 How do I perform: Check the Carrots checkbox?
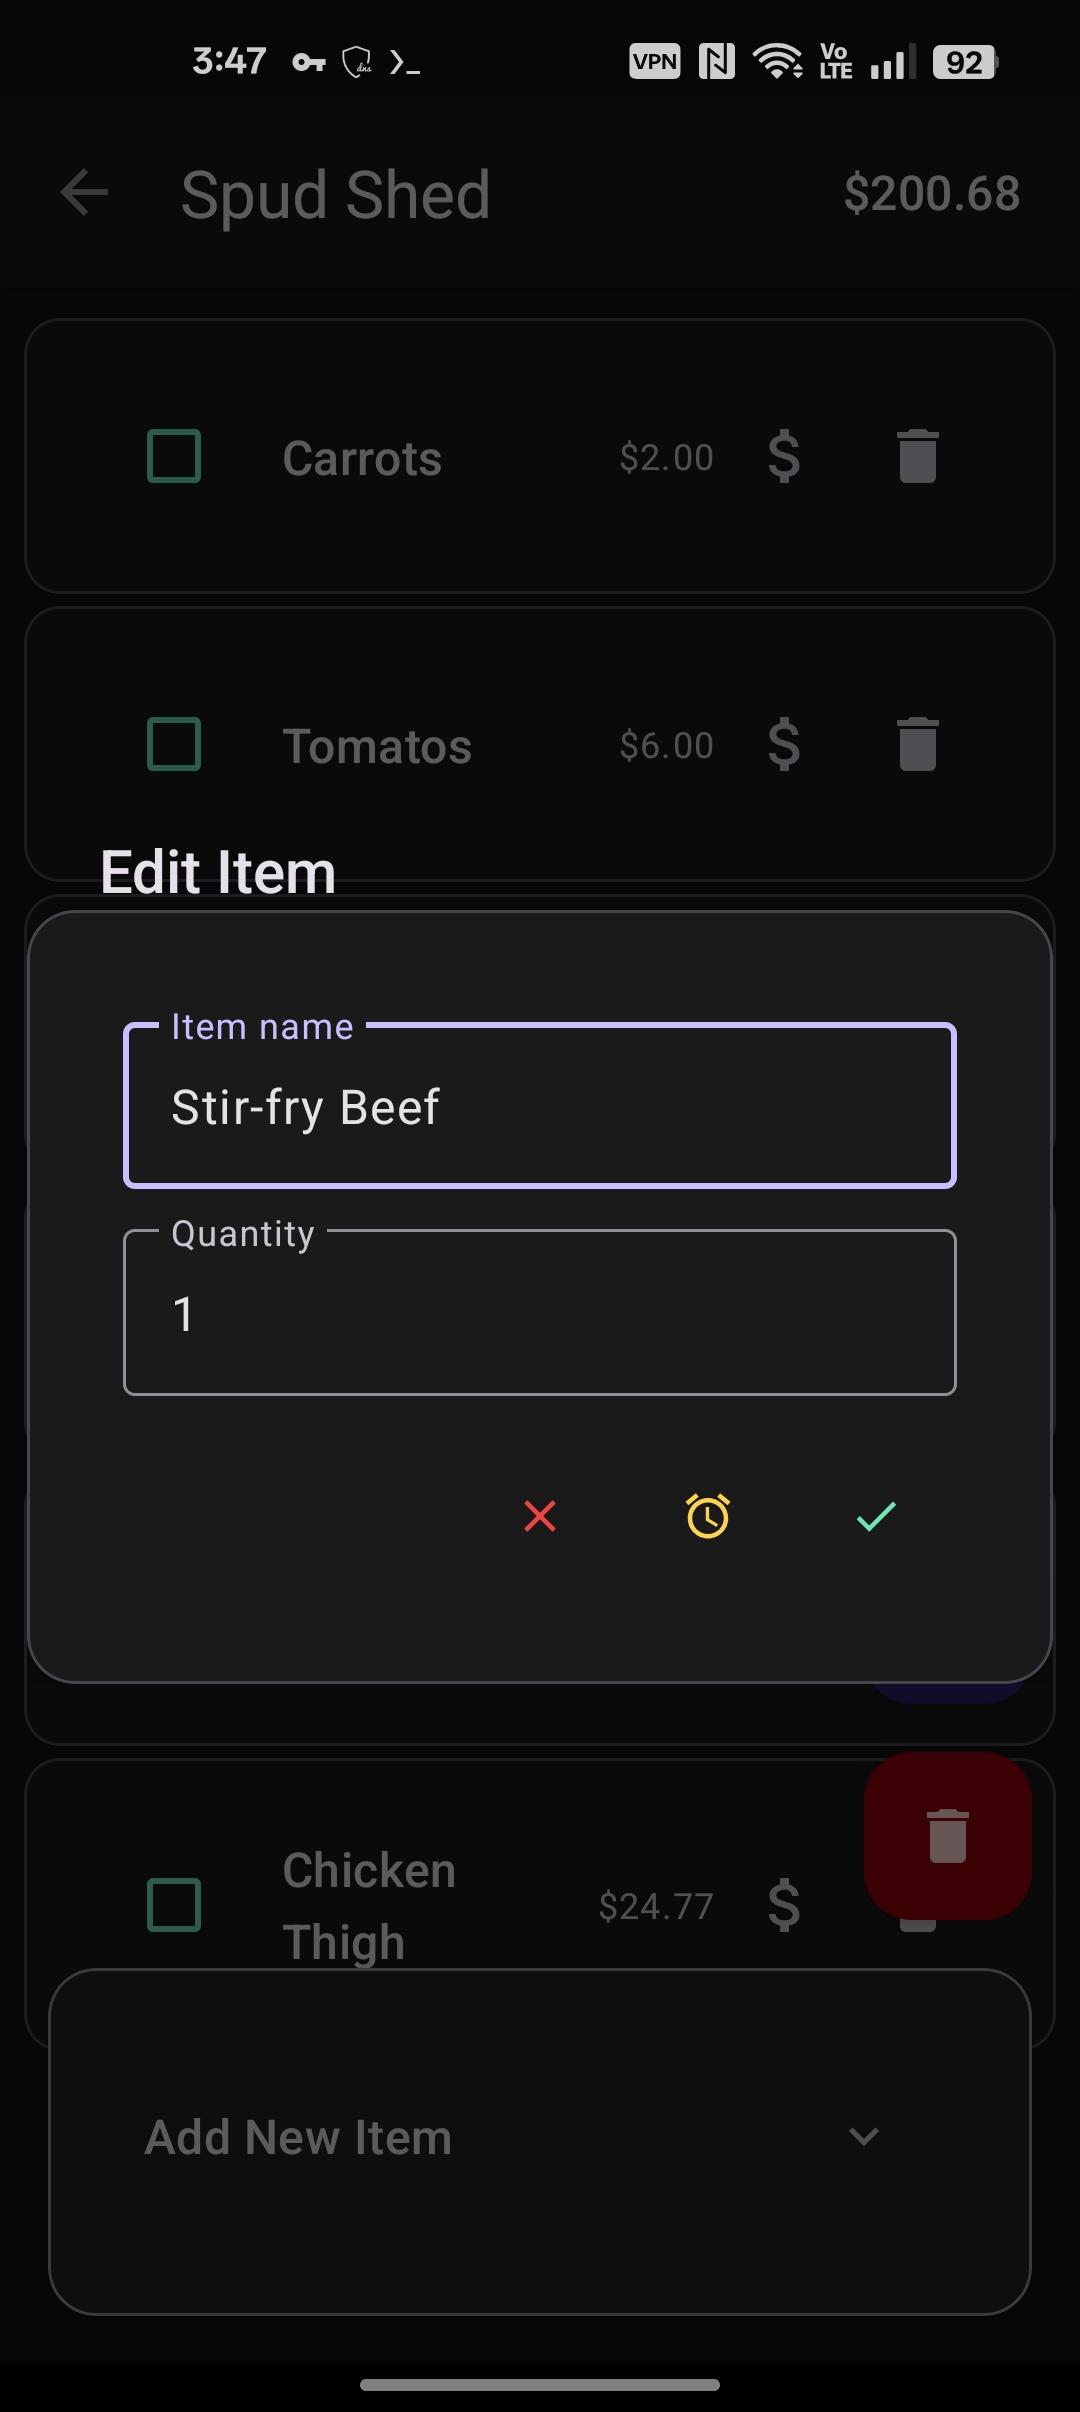(174, 457)
